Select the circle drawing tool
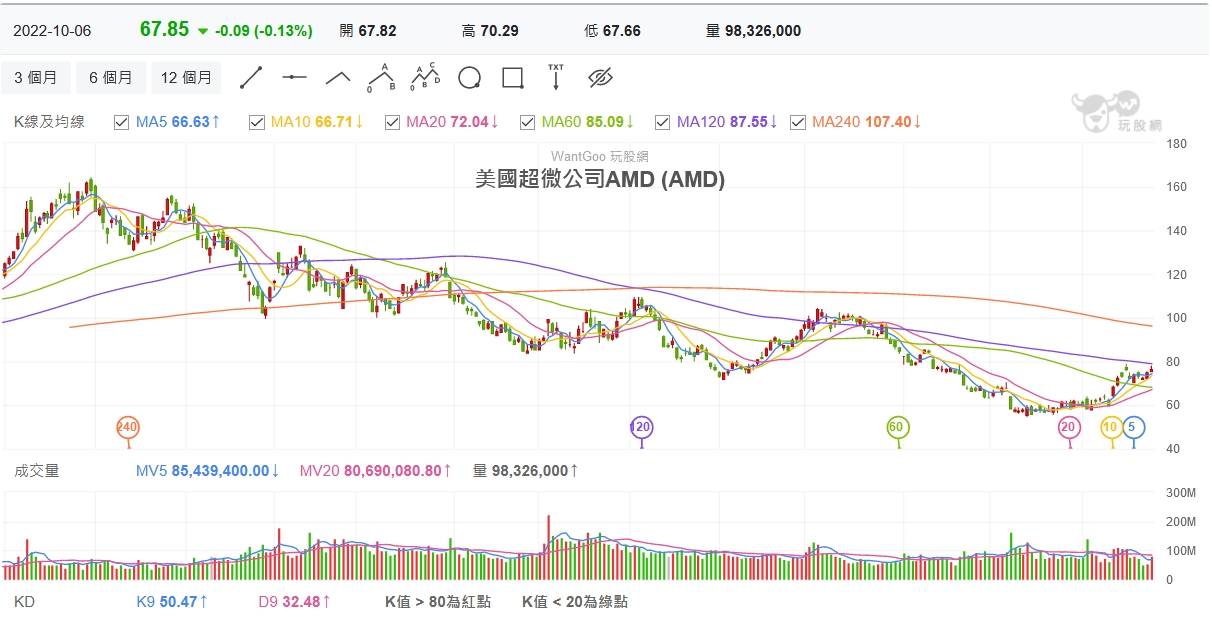 [x=469, y=77]
